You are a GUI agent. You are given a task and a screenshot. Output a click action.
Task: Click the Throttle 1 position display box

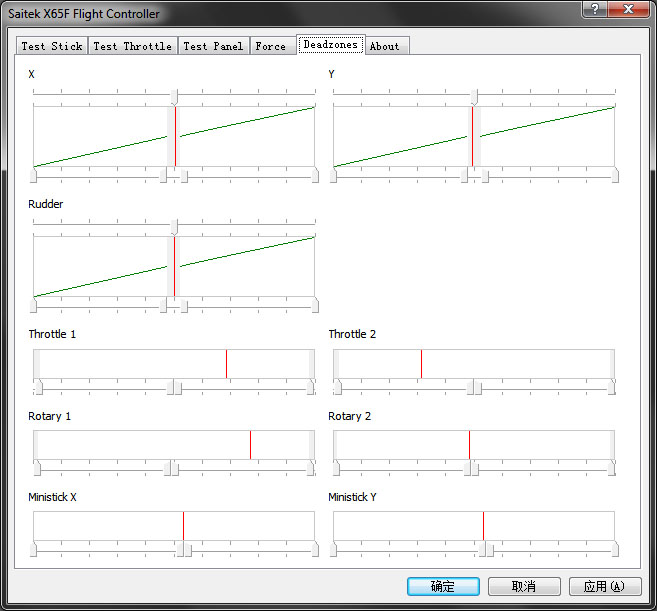point(174,364)
